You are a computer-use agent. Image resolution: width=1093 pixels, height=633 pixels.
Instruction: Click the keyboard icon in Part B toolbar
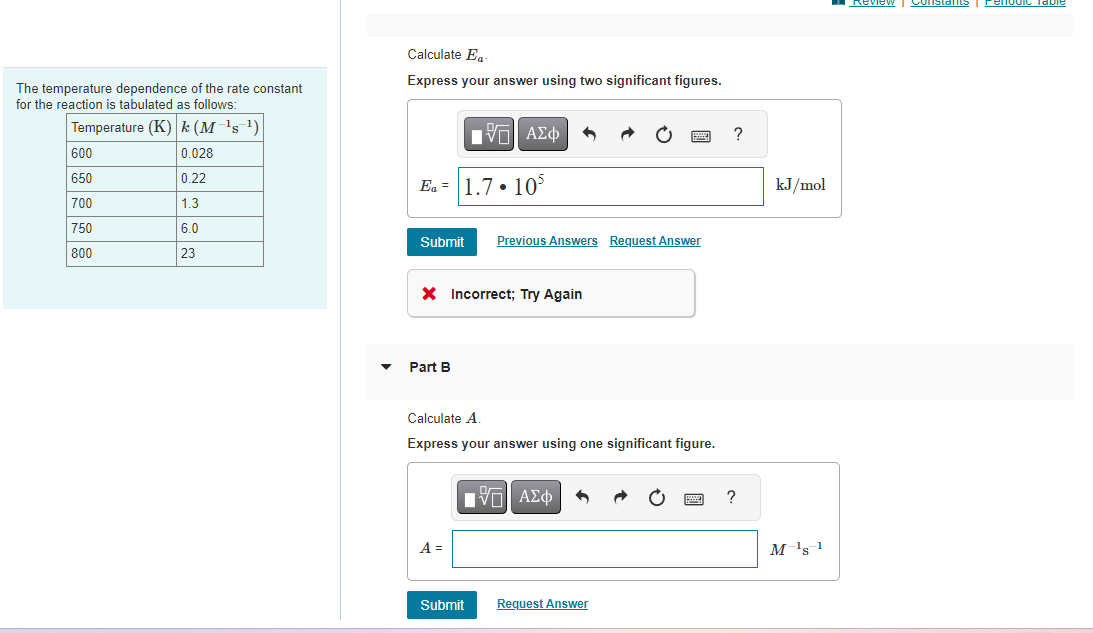pos(694,497)
